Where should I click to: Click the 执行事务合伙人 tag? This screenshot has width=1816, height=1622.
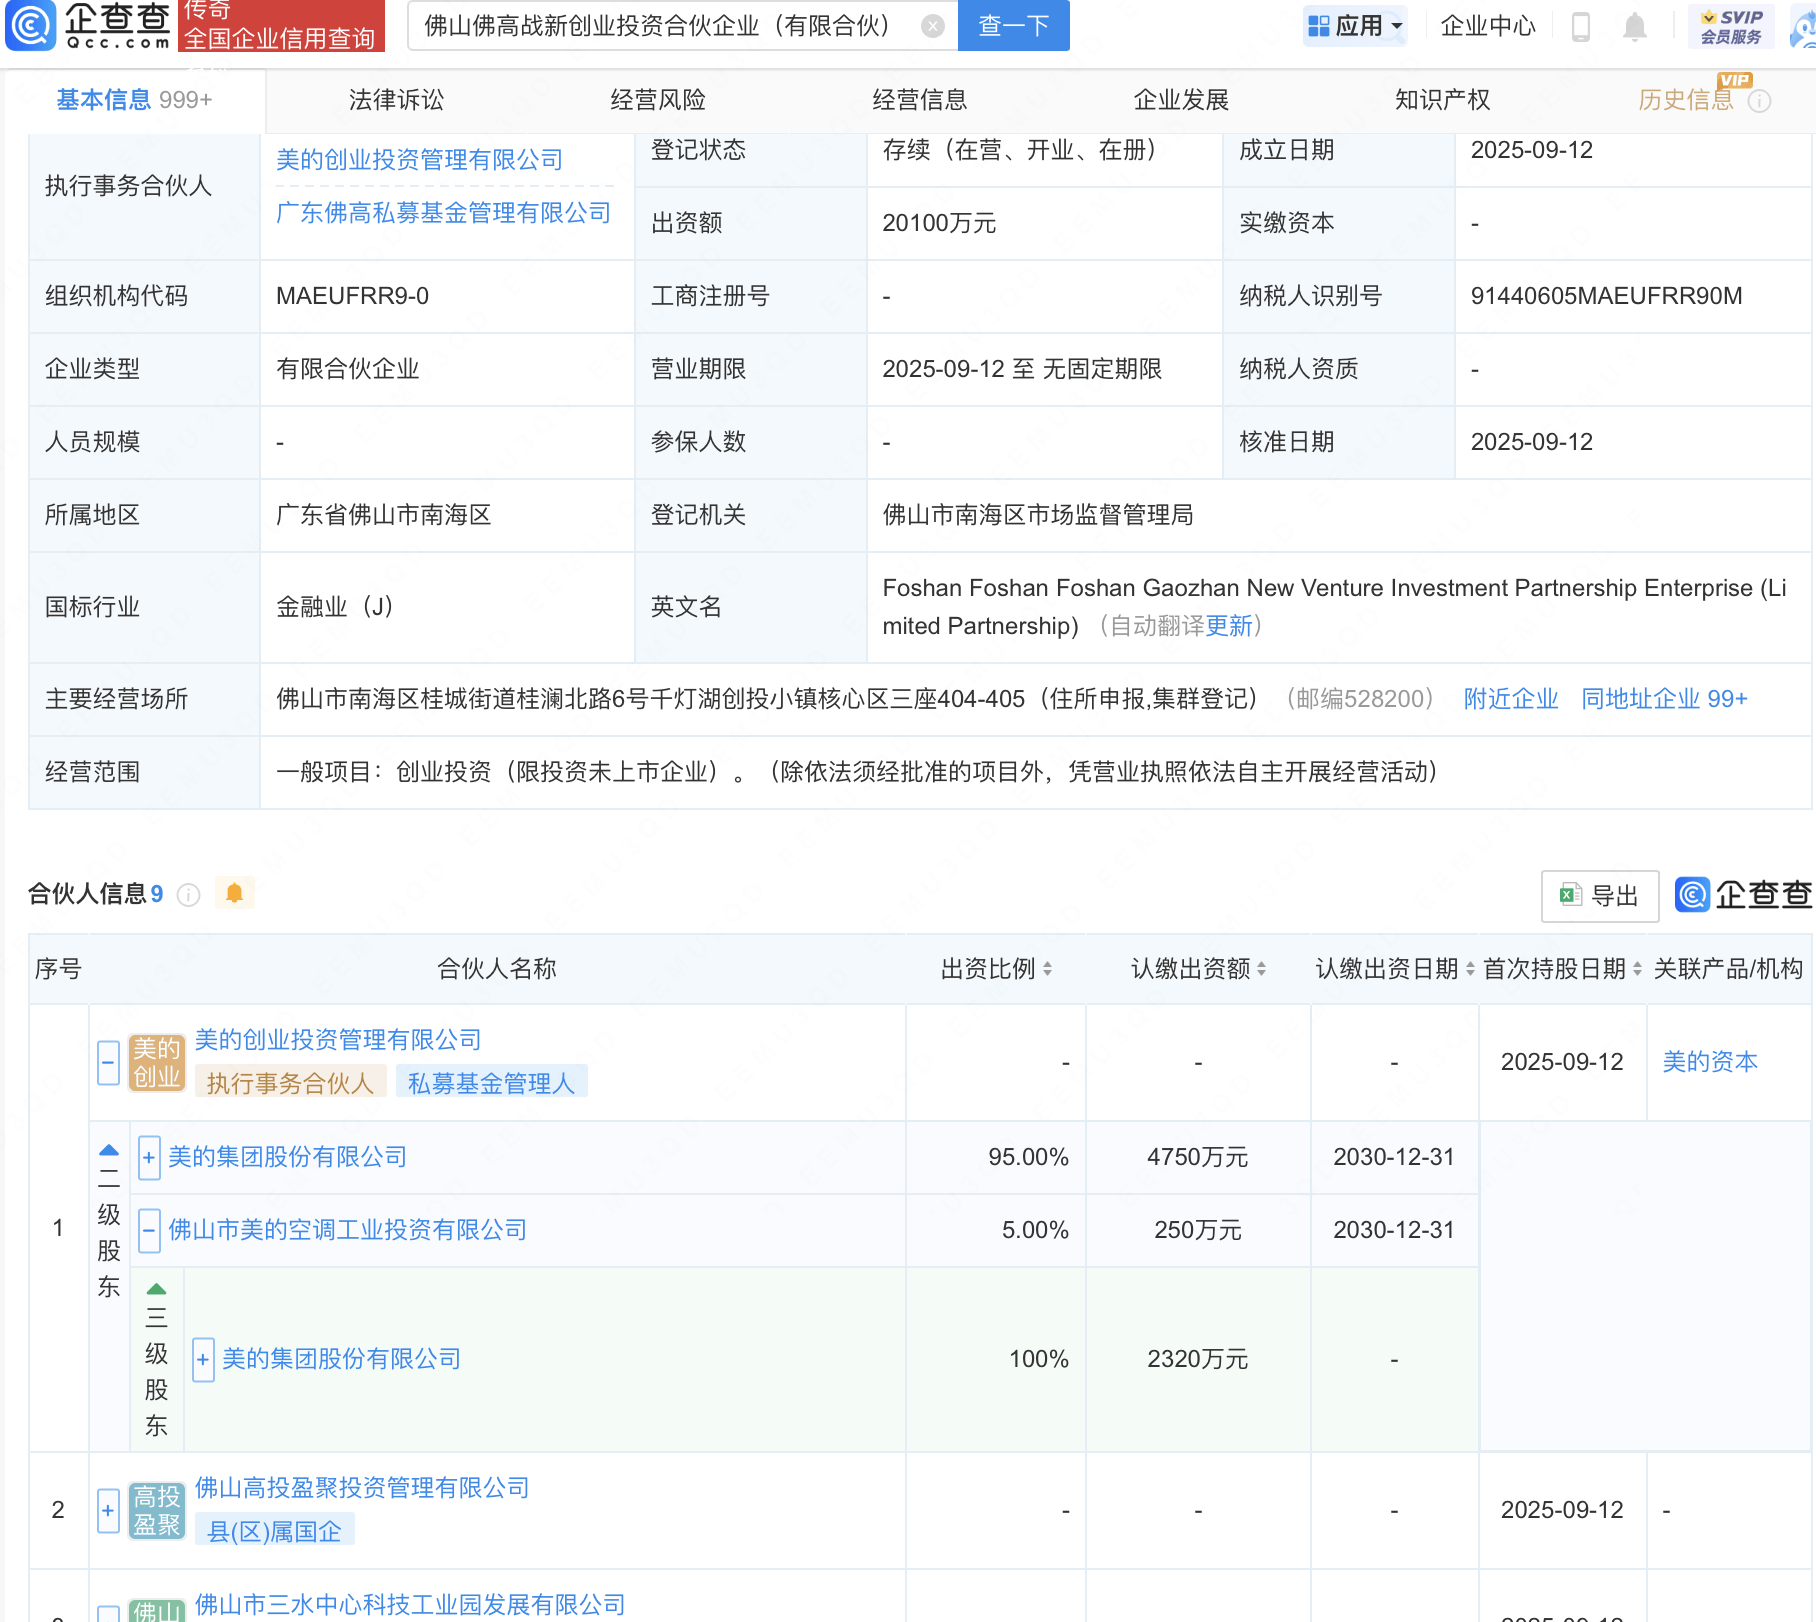[x=290, y=1084]
